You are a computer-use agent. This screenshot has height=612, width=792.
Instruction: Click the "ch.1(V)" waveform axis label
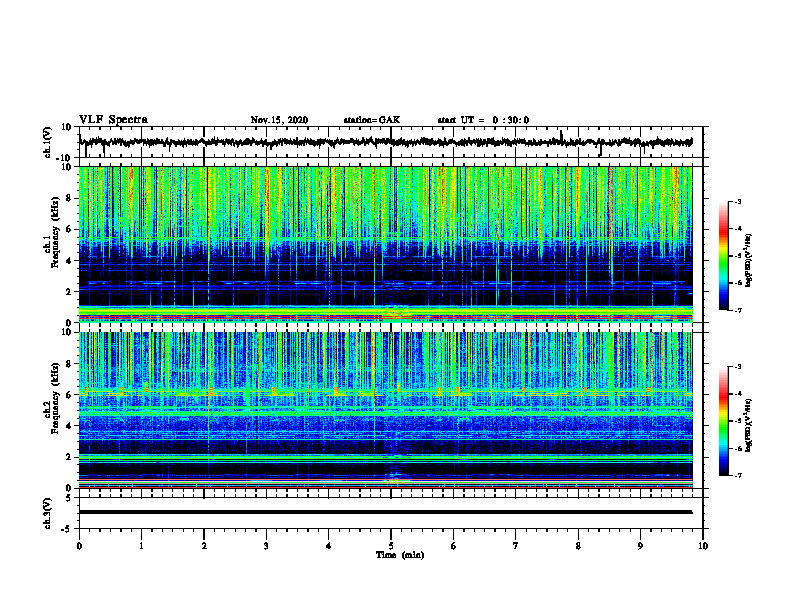coord(48,142)
